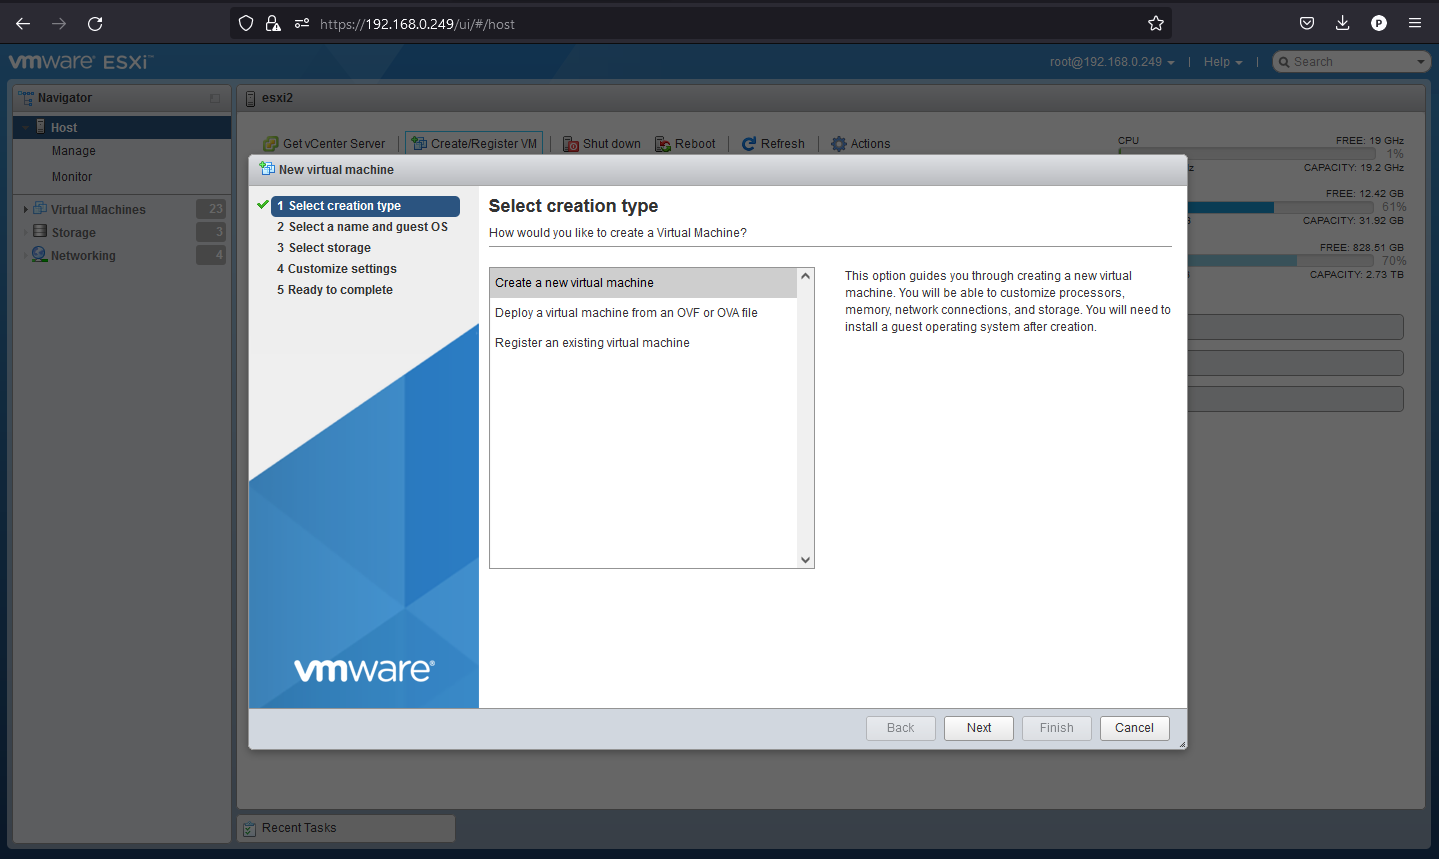Click the esxi2 host title icon
1439x859 pixels.
coord(250,98)
